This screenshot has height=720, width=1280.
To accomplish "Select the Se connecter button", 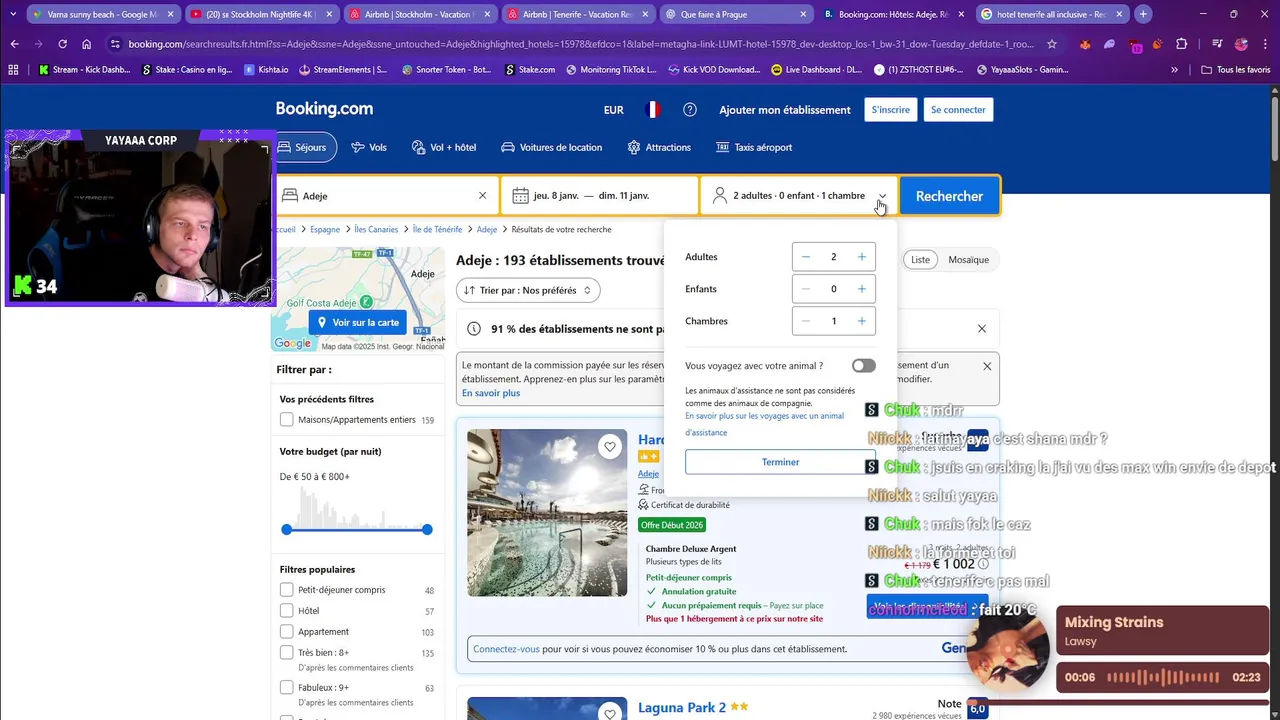I will [958, 110].
